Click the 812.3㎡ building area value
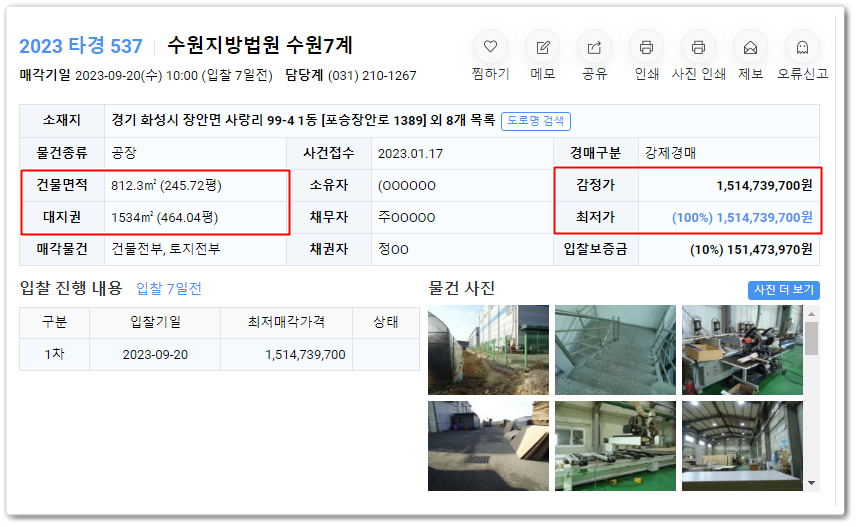Viewport: 857px width, 527px height. pyautogui.click(x=166, y=185)
